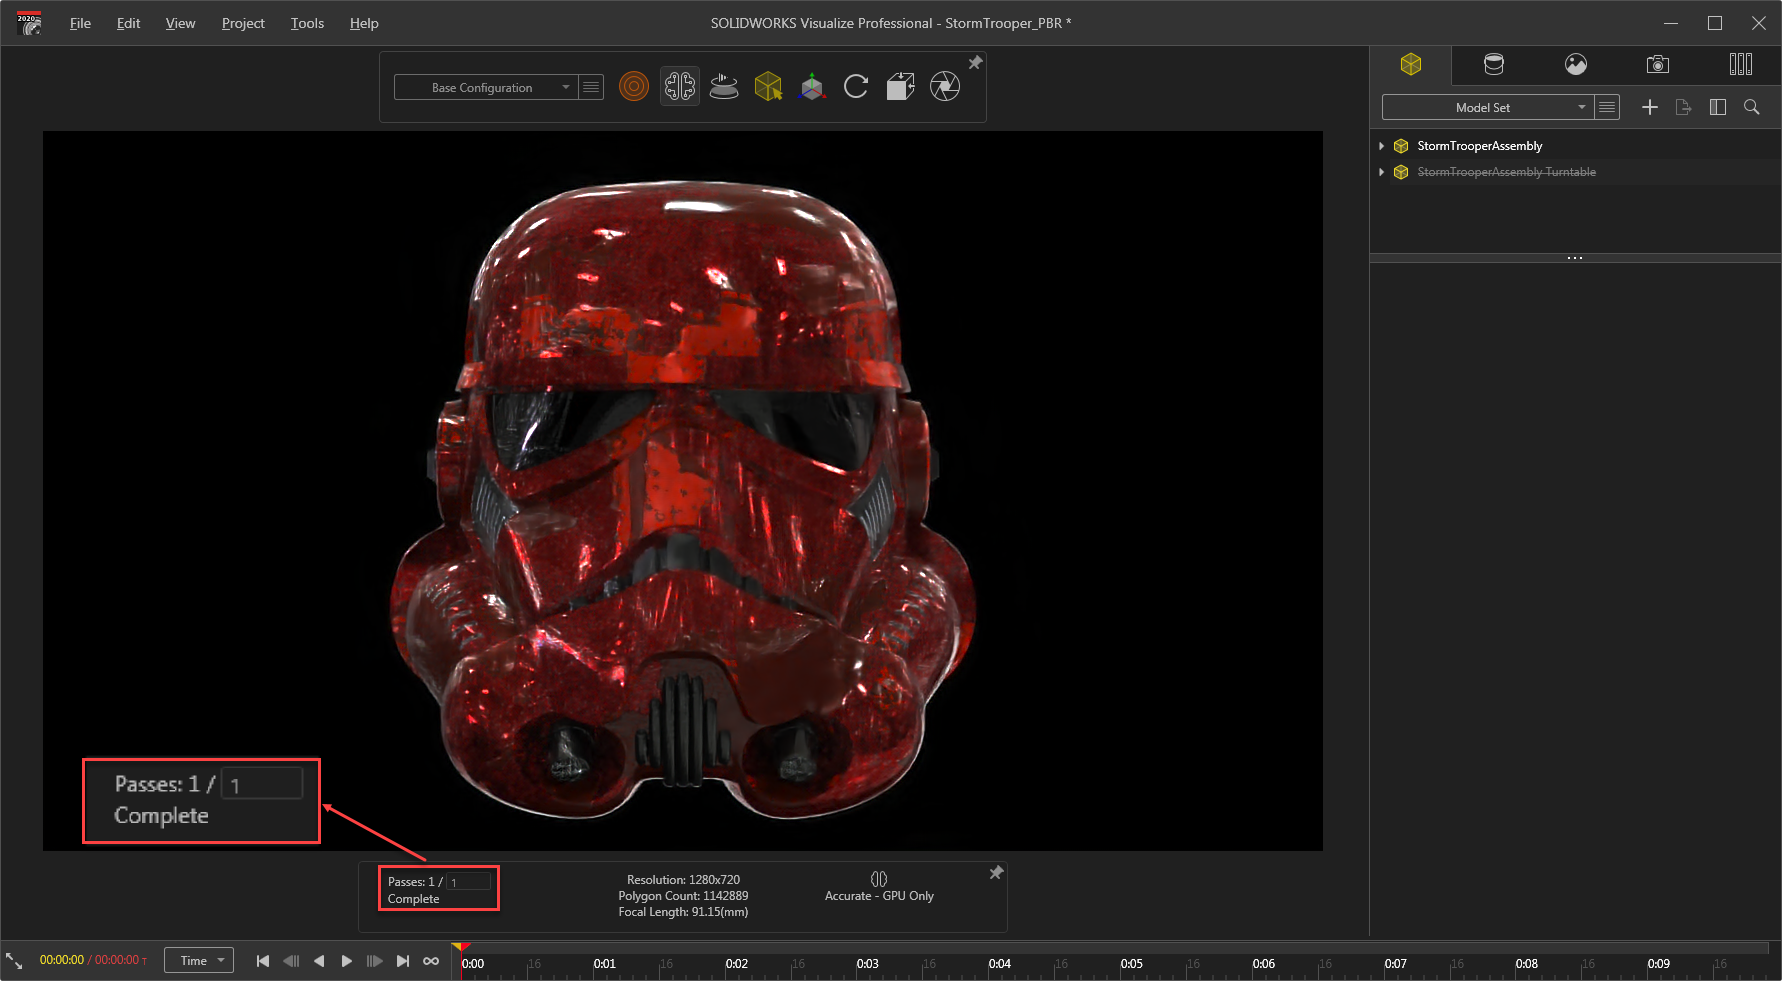Click the circular refresh icon in the toolbar
The image size is (1782, 981).
click(x=856, y=86)
